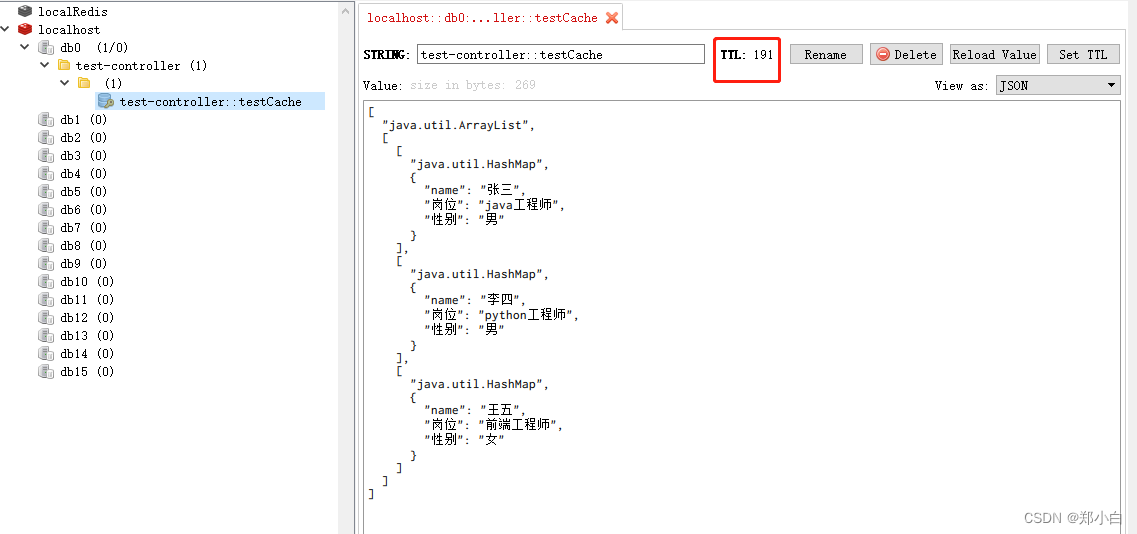The width and height of the screenshot is (1137, 534).
Task: Click the db0 database icon
Action: click(x=46, y=47)
